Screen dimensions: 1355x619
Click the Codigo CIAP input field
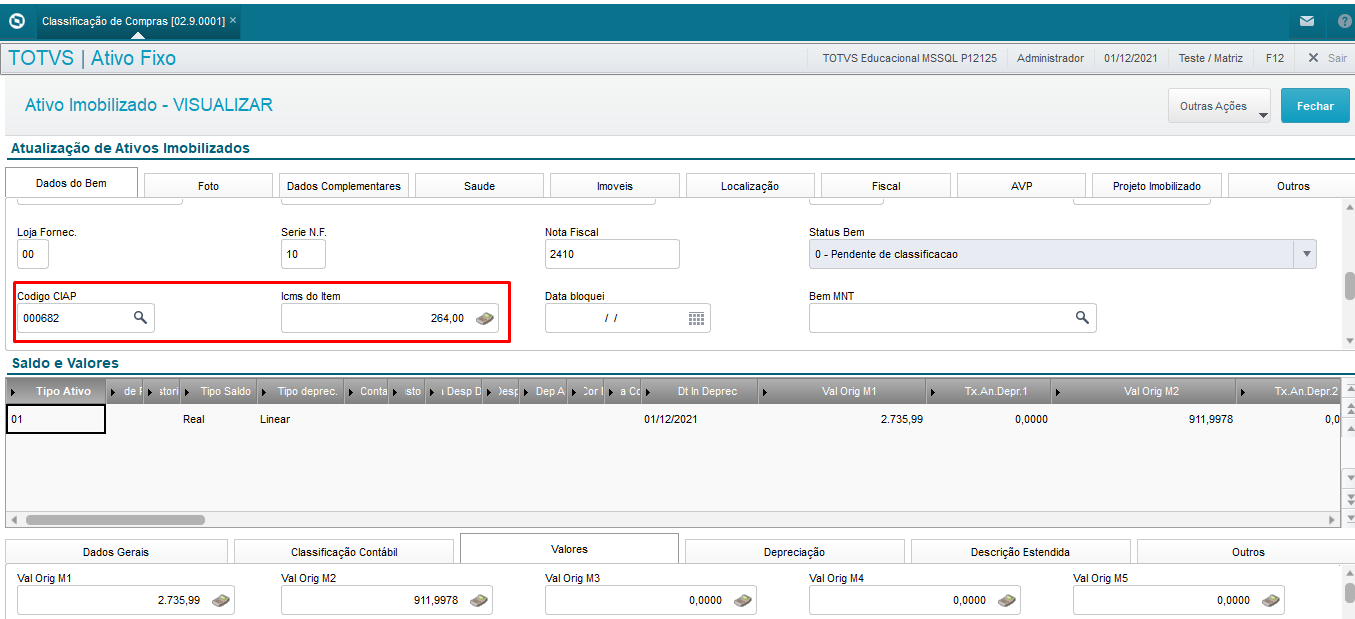(86, 318)
